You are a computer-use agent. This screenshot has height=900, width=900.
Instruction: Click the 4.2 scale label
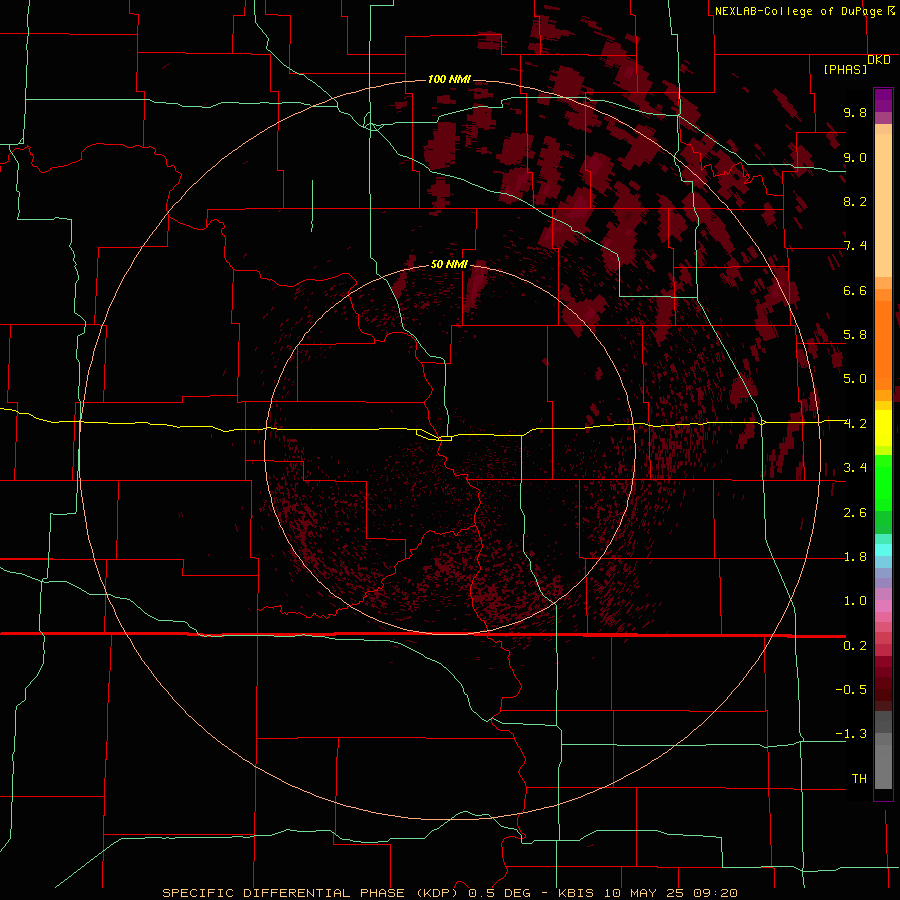point(855,424)
